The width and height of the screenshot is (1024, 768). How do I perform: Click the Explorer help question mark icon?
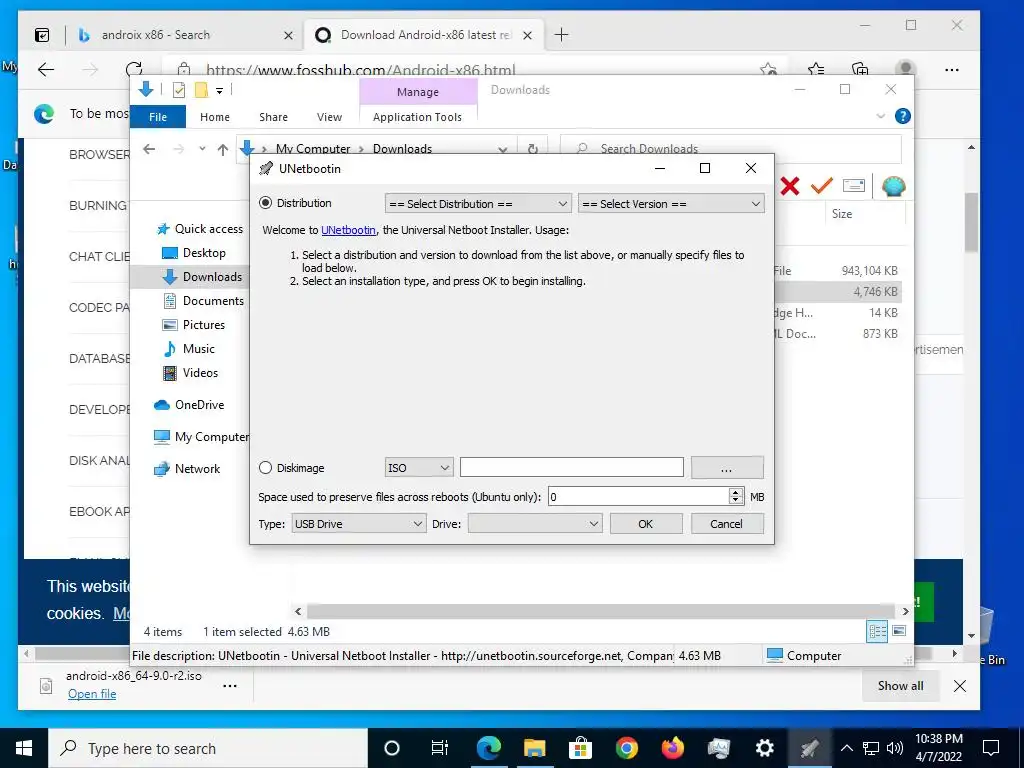click(903, 116)
